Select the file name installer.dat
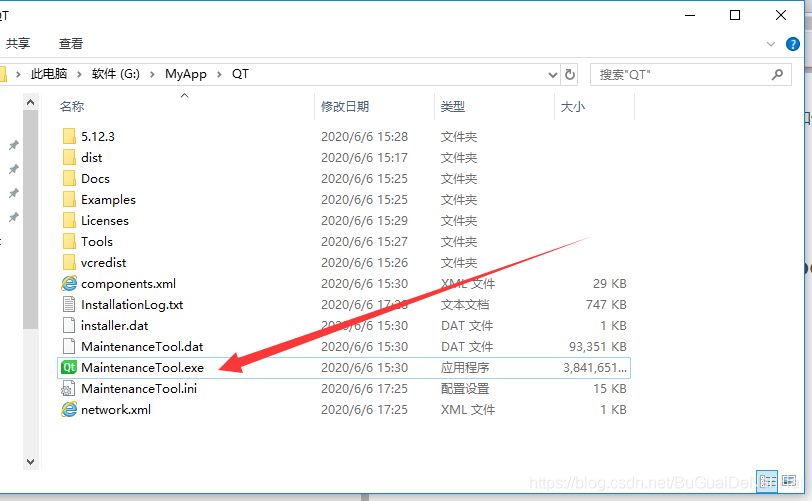Screen dimensions: 812x501 [x=114, y=326]
